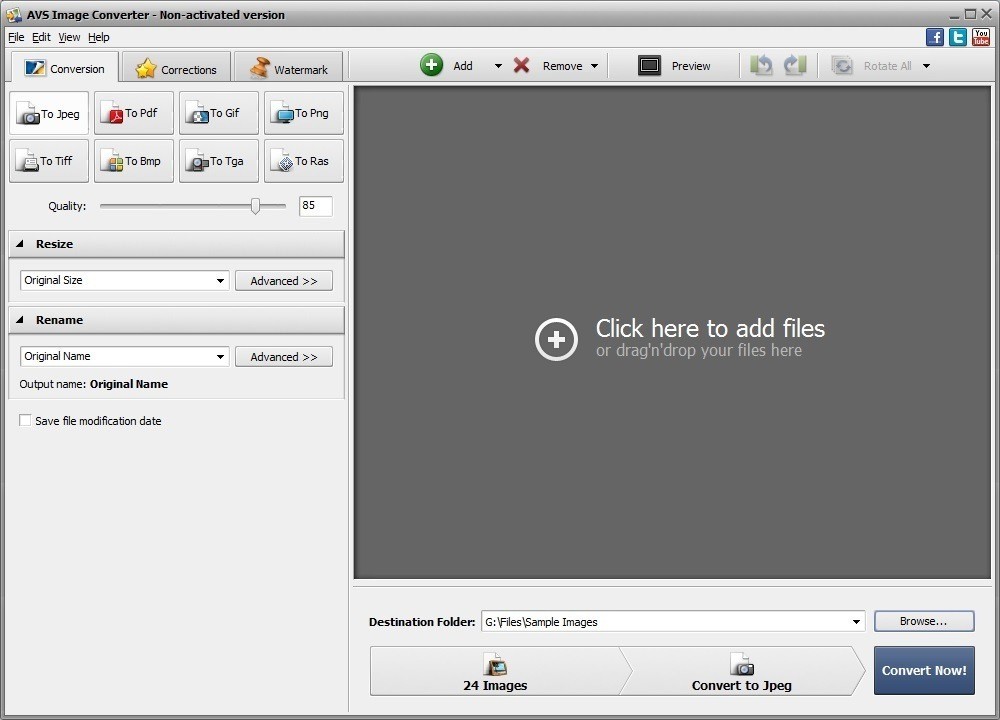Choose the To Tiff conversion option
Image resolution: width=1000 pixels, height=720 pixels.
pos(48,161)
